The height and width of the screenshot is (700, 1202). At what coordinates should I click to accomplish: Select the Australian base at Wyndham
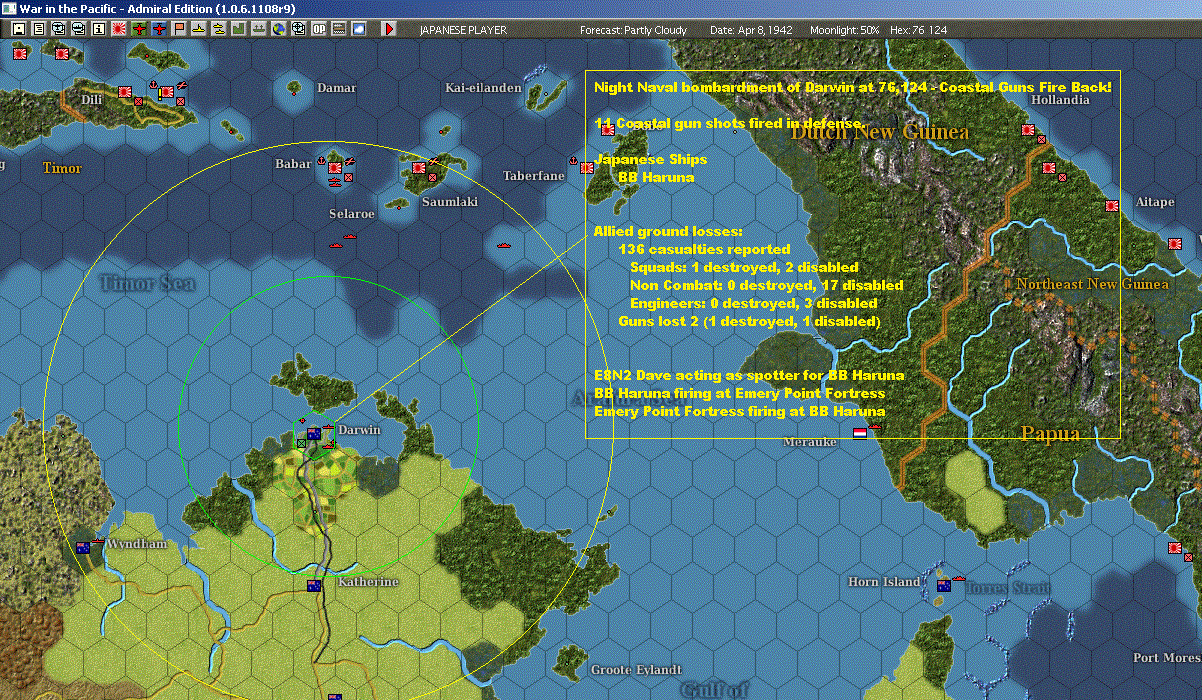[84, 547]
